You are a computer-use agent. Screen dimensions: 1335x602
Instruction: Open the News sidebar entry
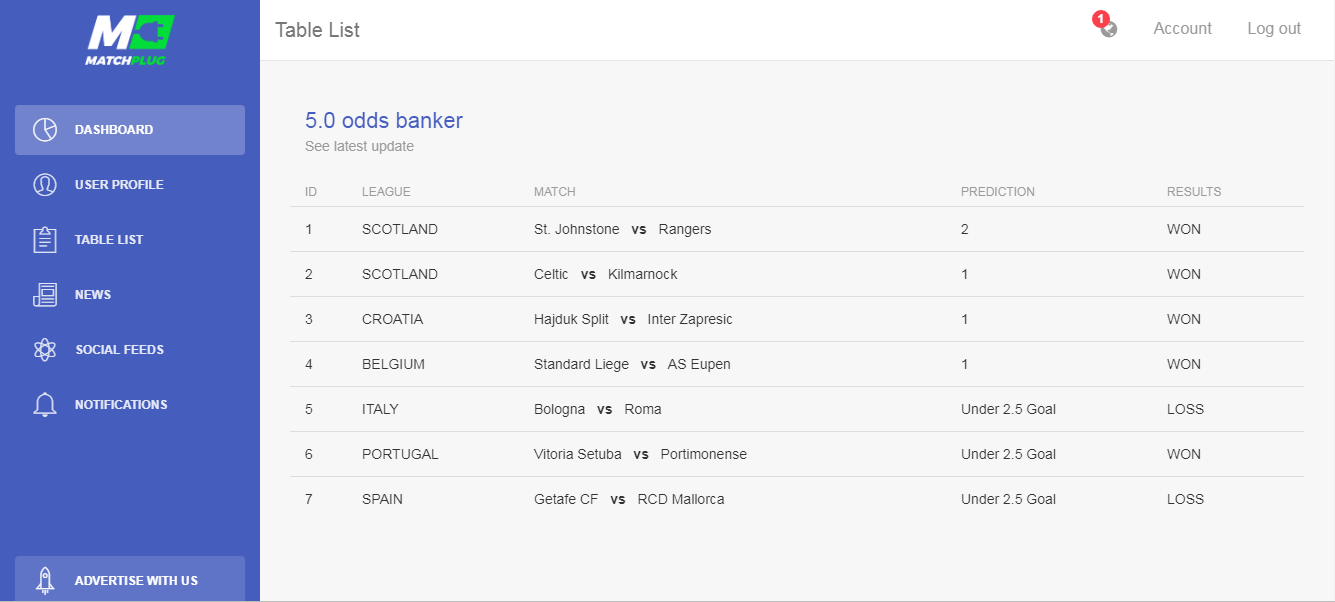click(93, 295)
